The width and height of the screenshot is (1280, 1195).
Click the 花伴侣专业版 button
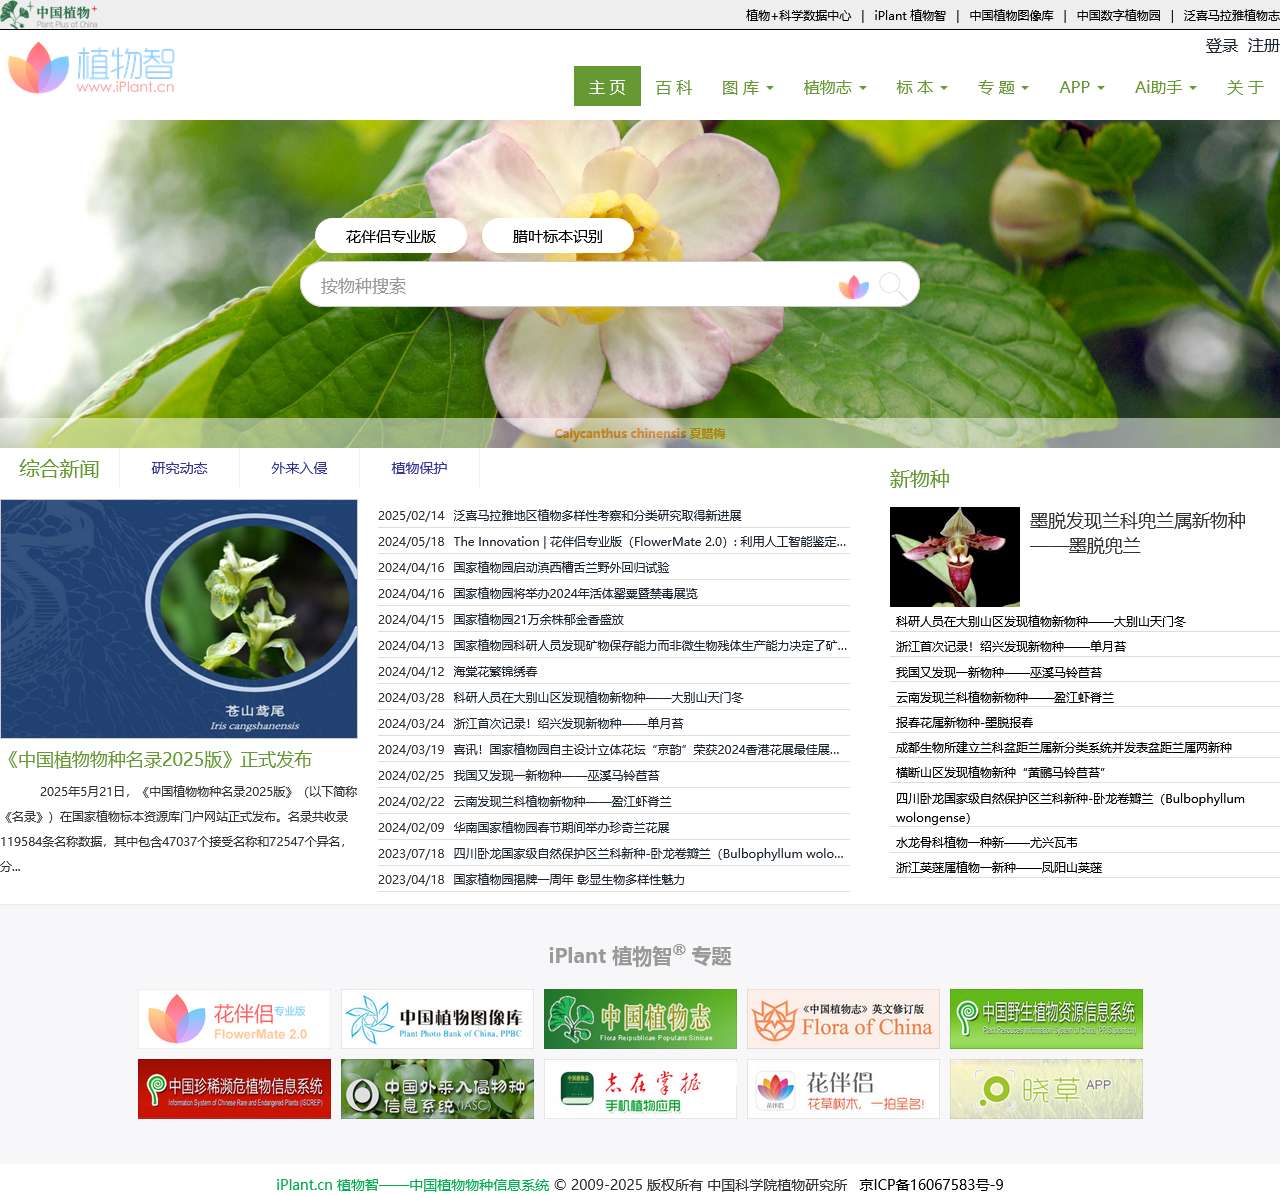tap(391, 236)
